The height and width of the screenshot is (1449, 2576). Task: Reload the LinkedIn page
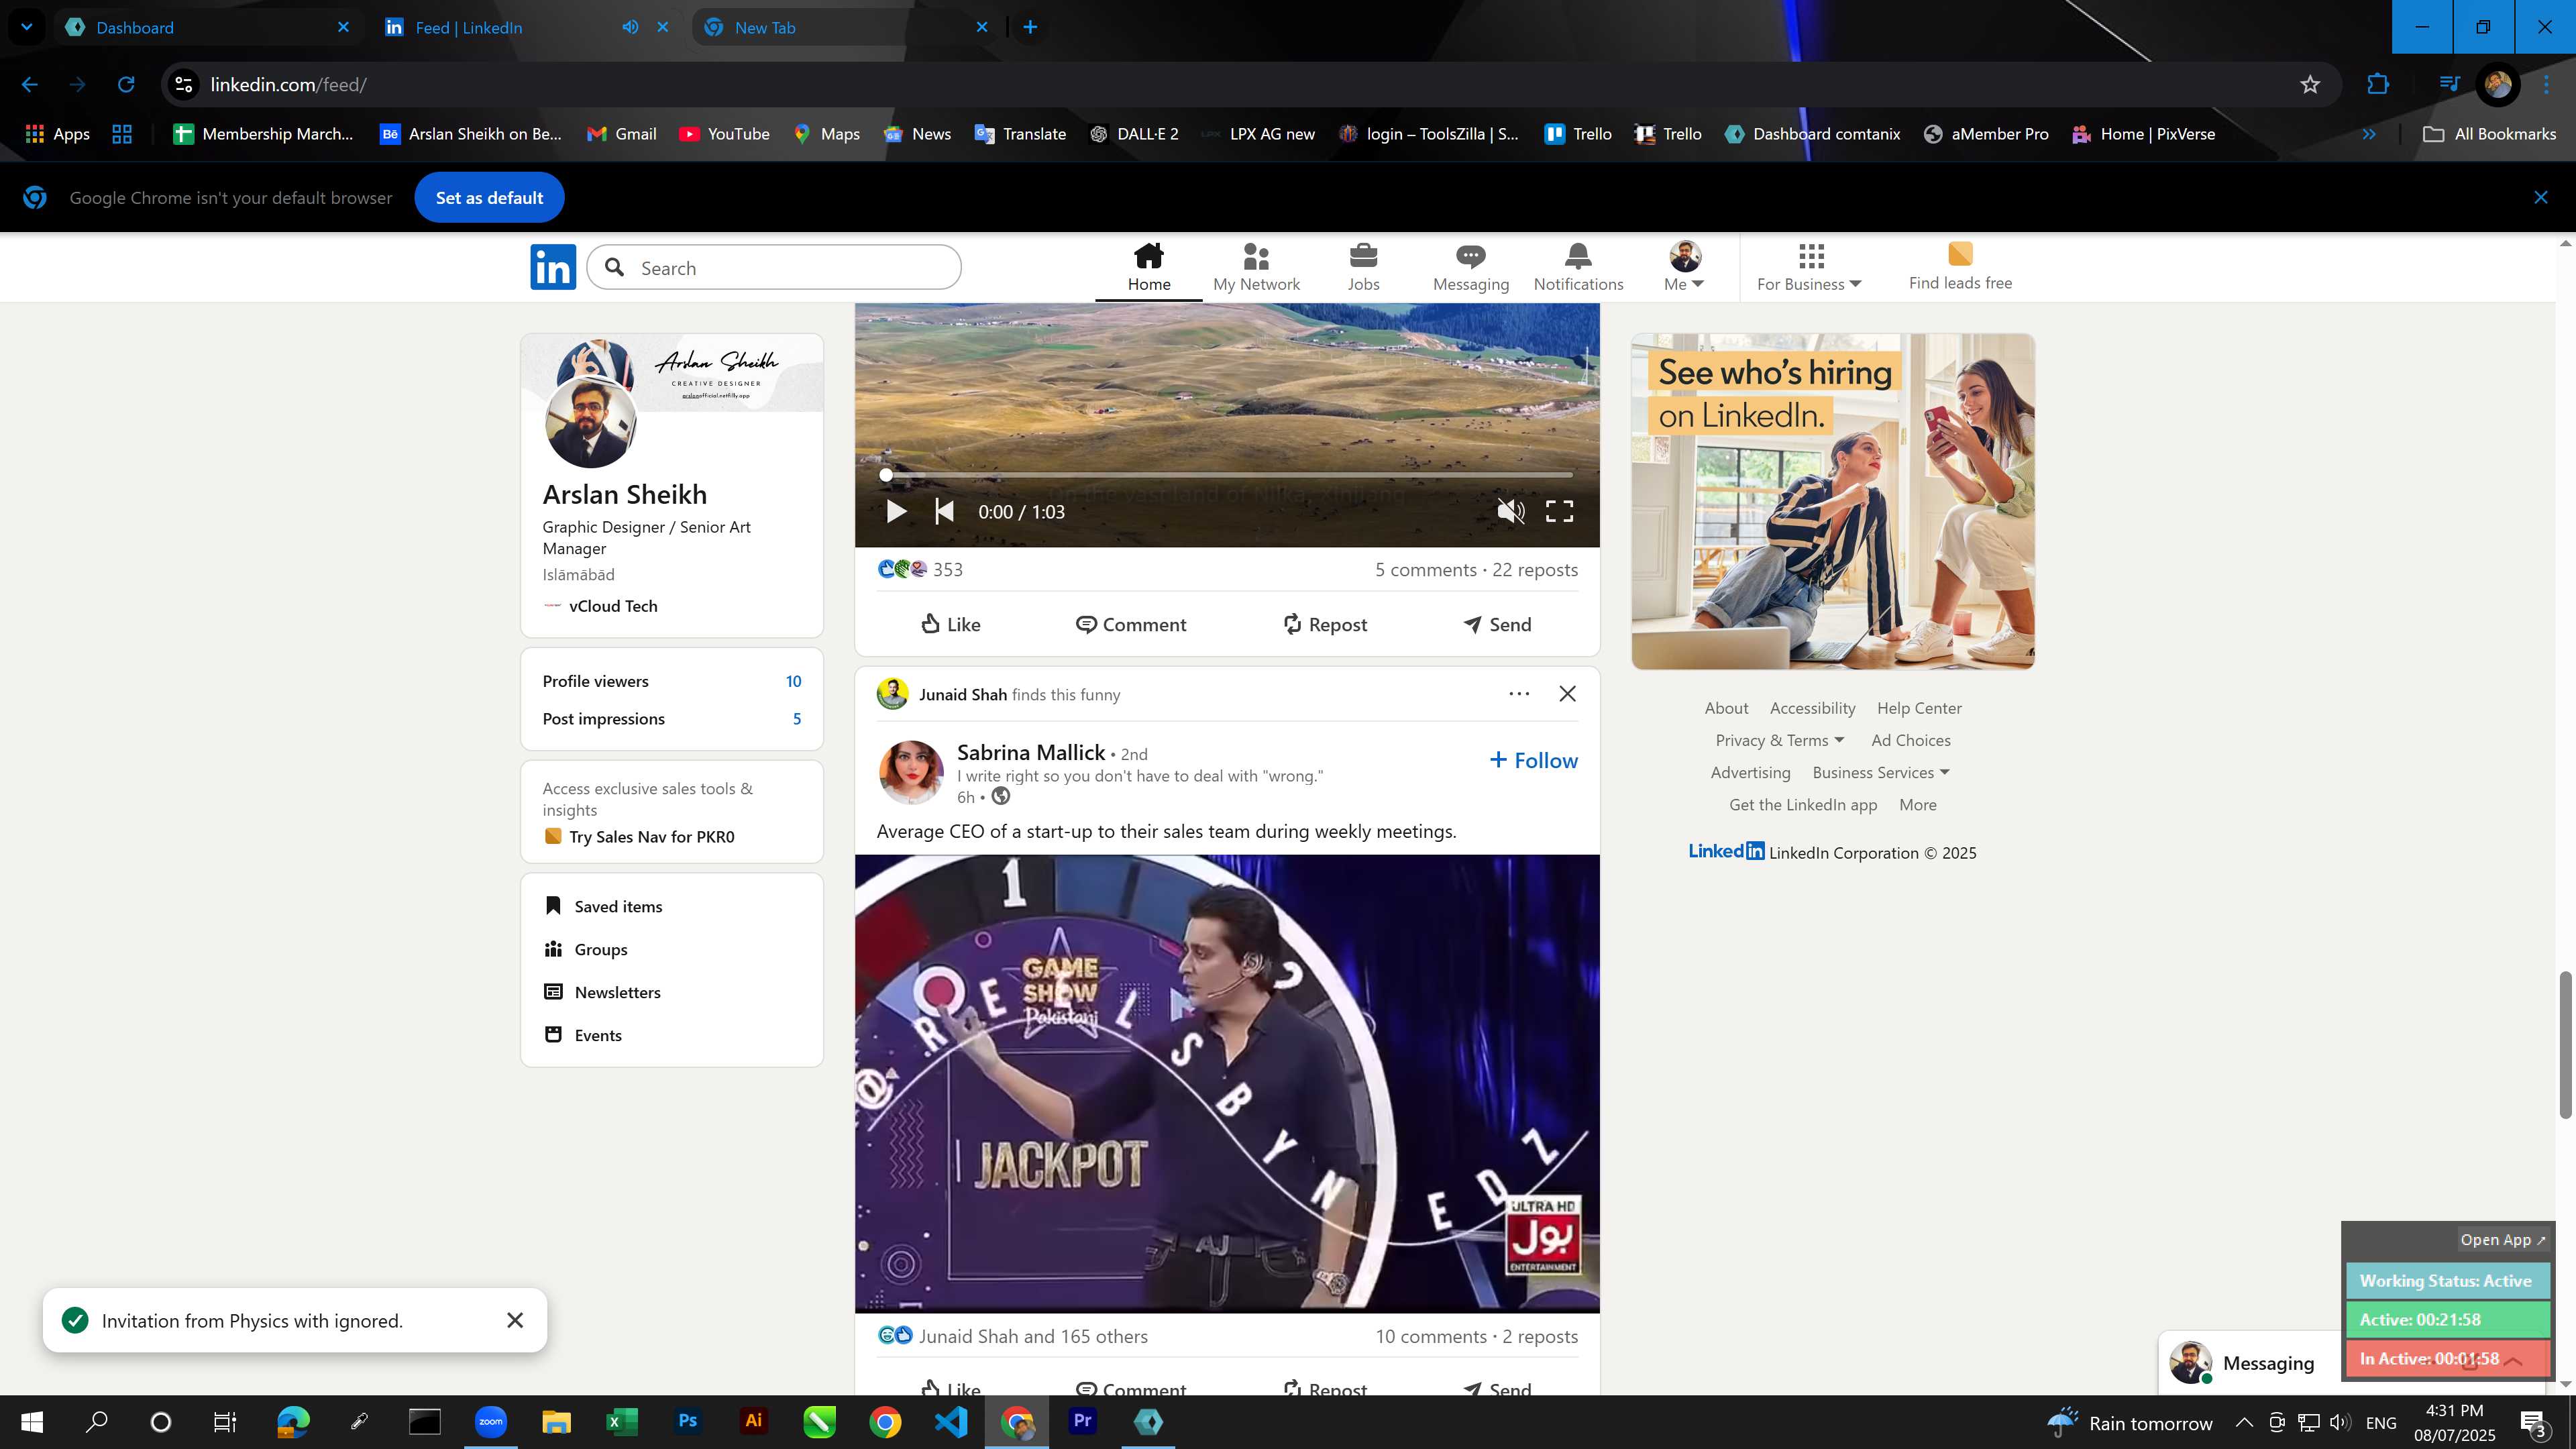126,85
